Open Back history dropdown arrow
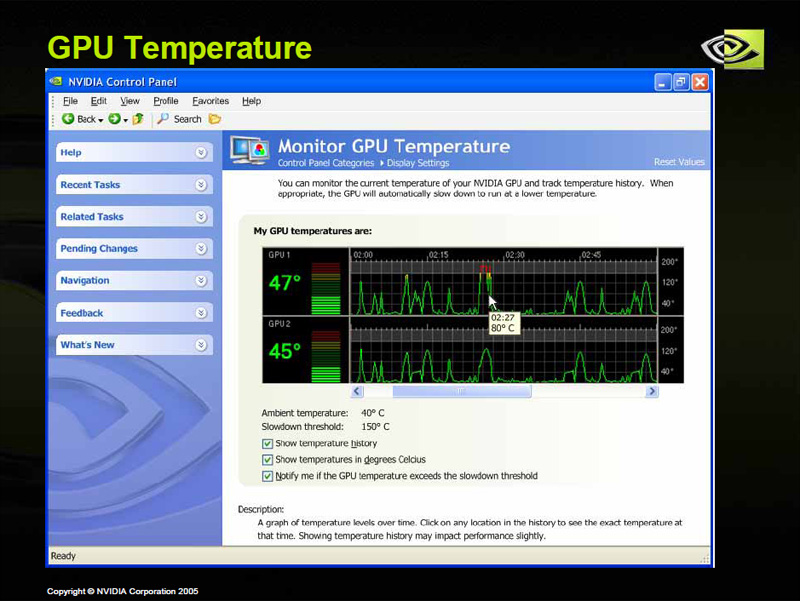The height and width of the screenshot is (601, 800). pyautogui.click(x=101, y=120)
